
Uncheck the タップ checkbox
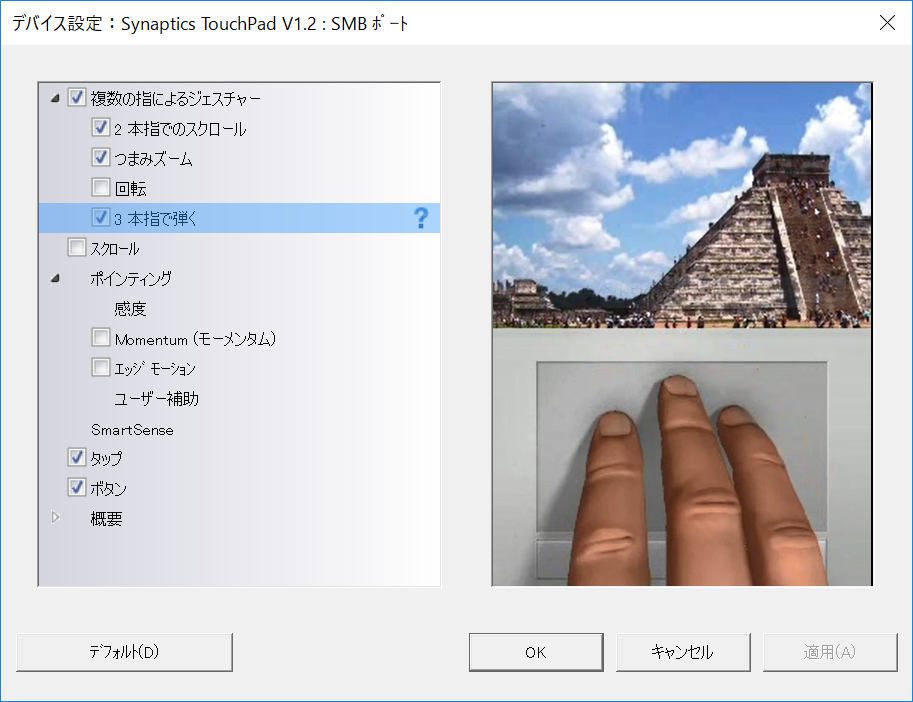pos(76,458)
